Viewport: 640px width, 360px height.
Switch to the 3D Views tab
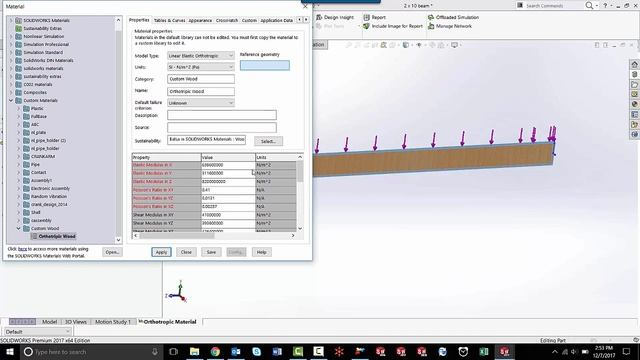[76, 322]
